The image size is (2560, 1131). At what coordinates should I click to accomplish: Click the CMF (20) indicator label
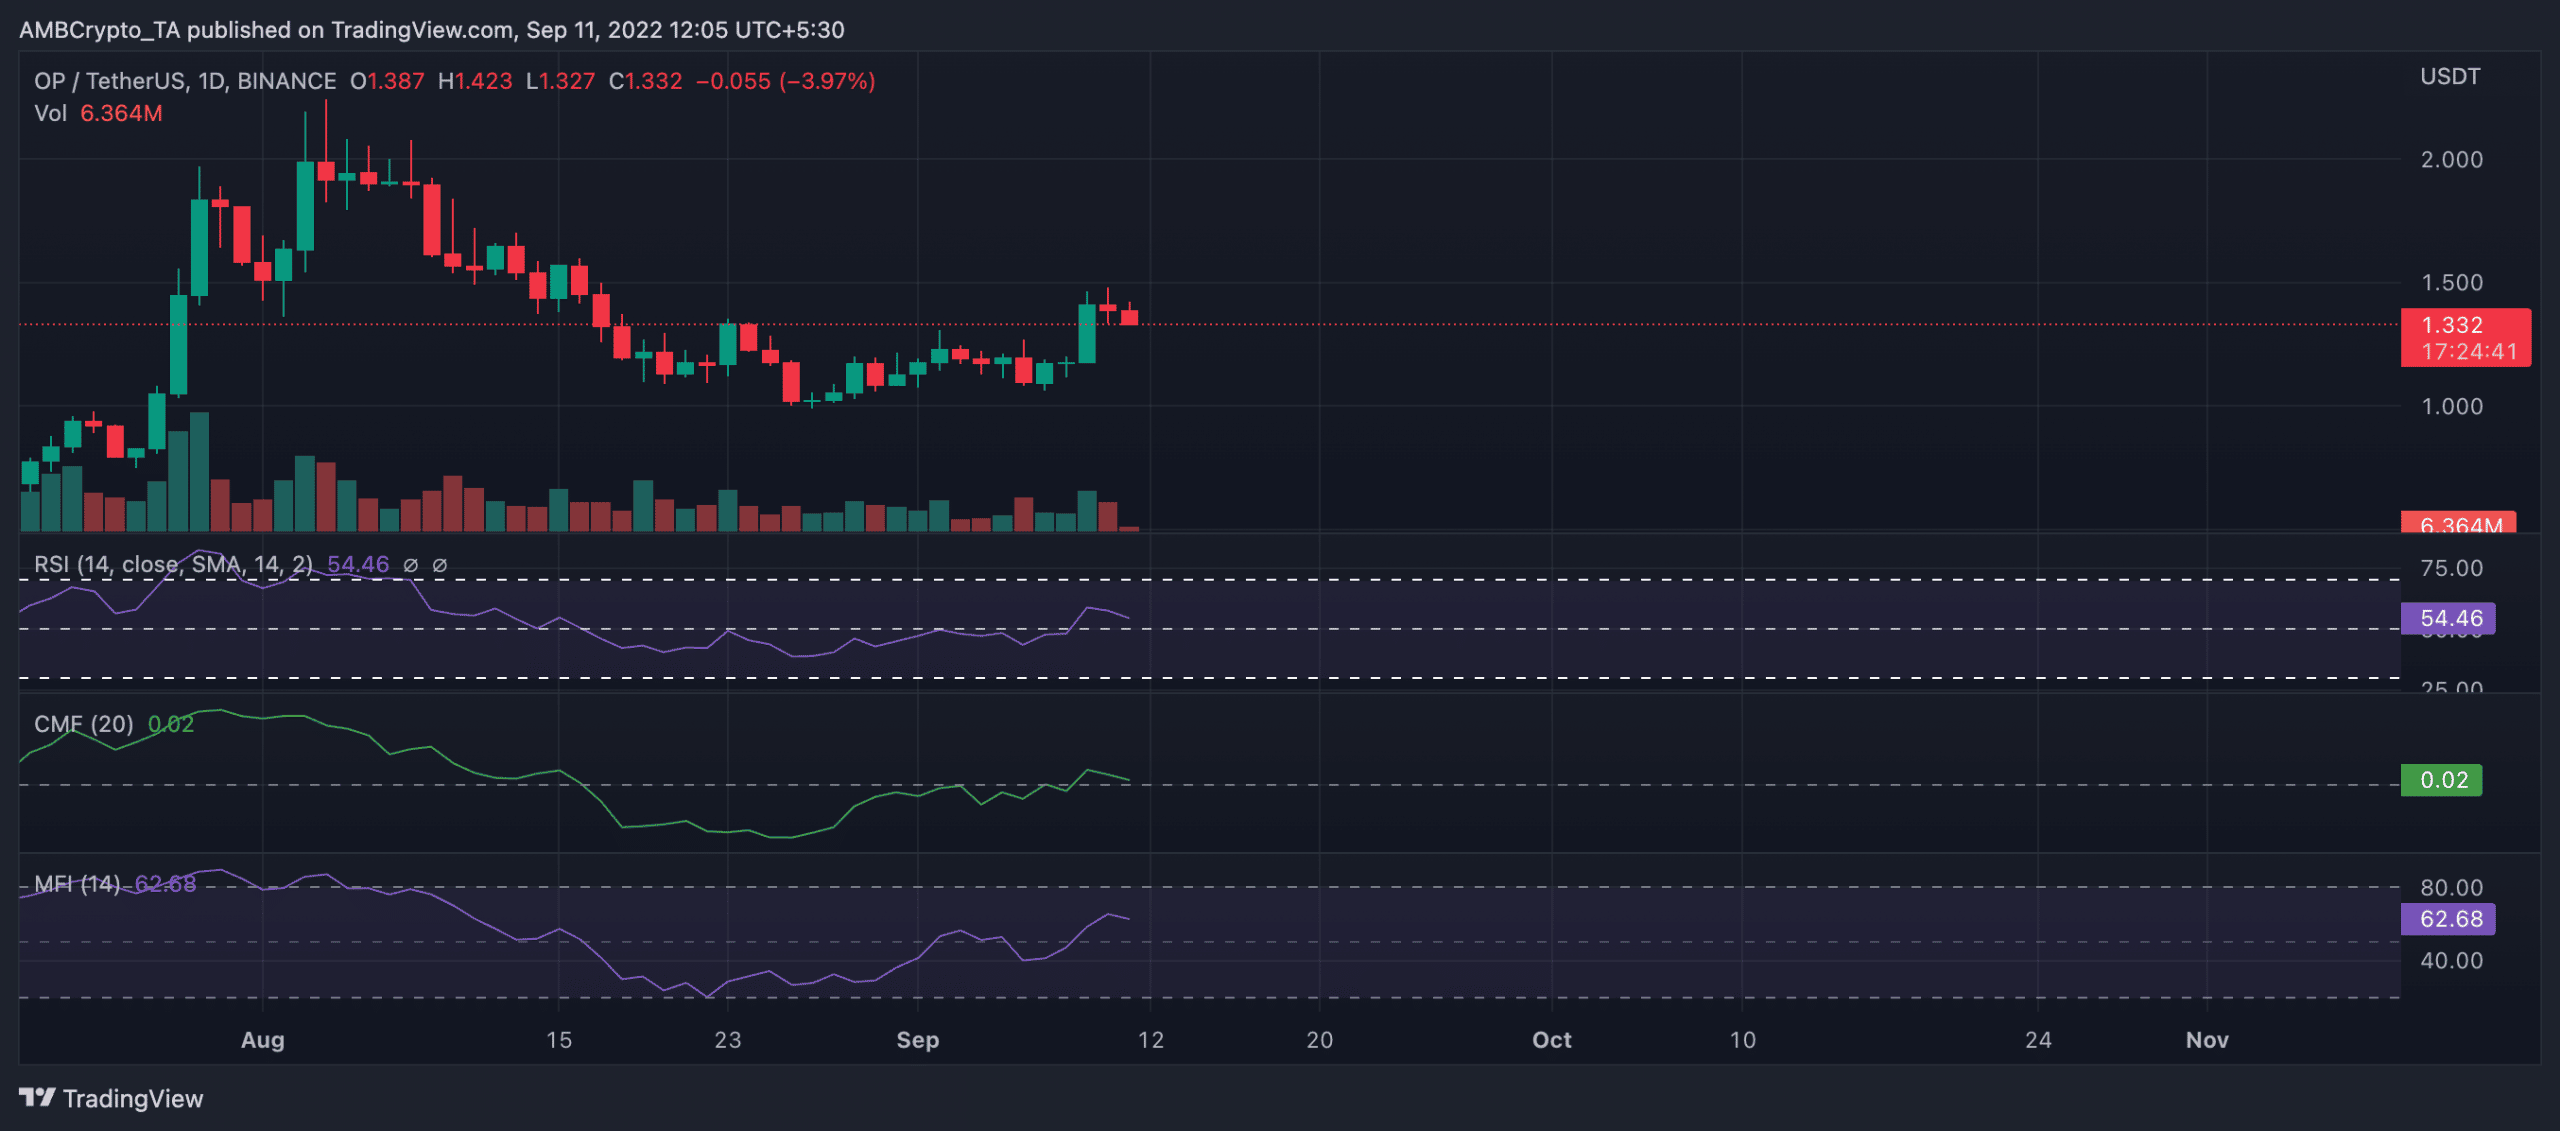coord(84,724)
